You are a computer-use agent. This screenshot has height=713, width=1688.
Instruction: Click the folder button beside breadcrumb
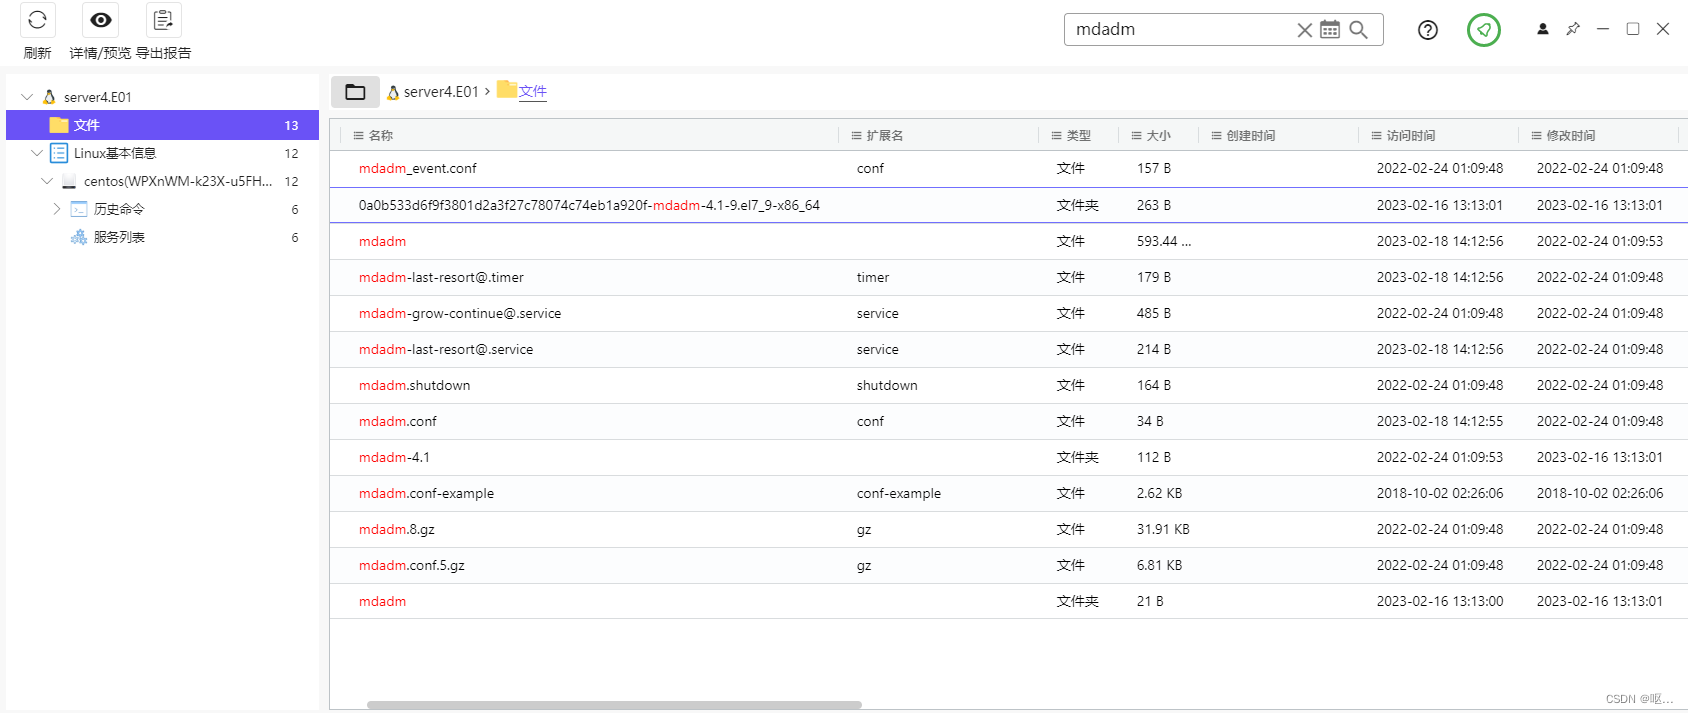[x=355, y=92]
